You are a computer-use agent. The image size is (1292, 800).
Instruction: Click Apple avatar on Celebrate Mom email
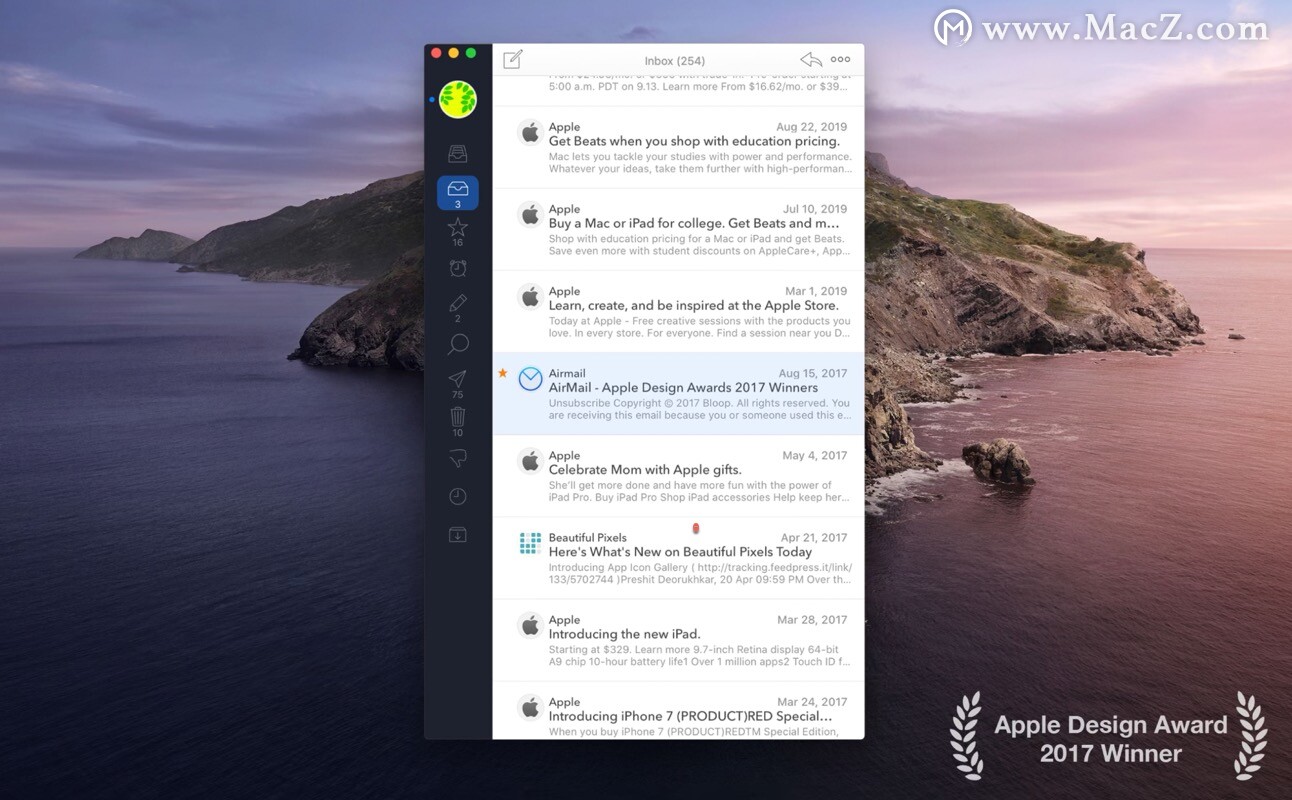530,461
